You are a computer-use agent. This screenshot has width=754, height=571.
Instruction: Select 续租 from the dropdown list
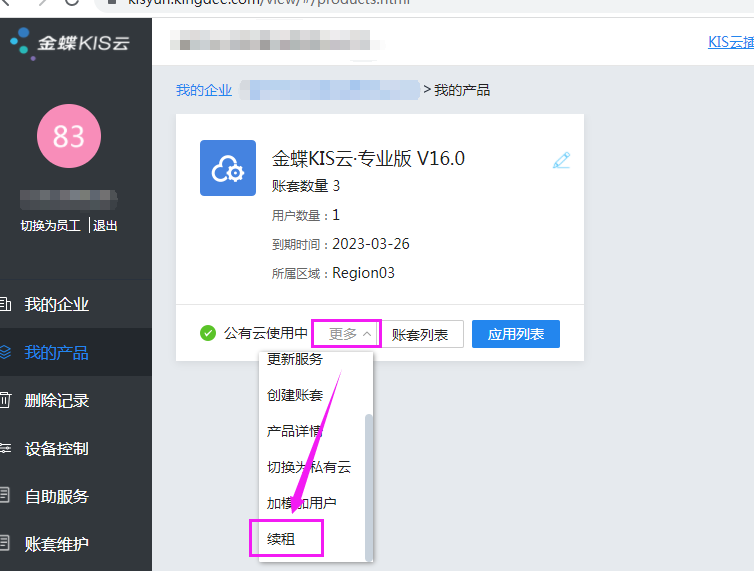(286, 539)
